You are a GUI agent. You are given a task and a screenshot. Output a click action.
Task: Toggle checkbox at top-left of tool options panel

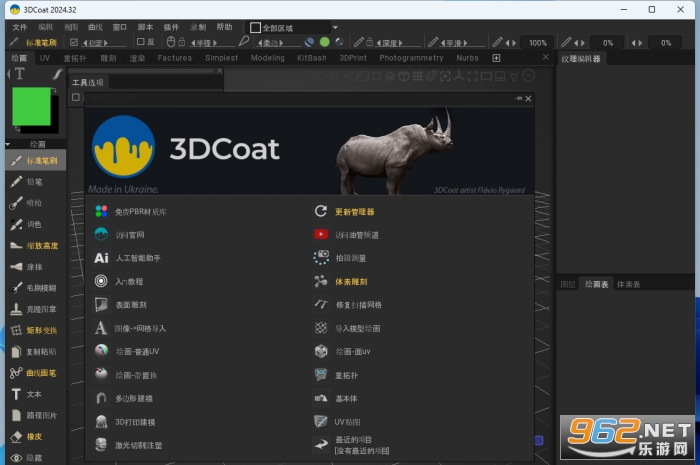coord(76,97)
